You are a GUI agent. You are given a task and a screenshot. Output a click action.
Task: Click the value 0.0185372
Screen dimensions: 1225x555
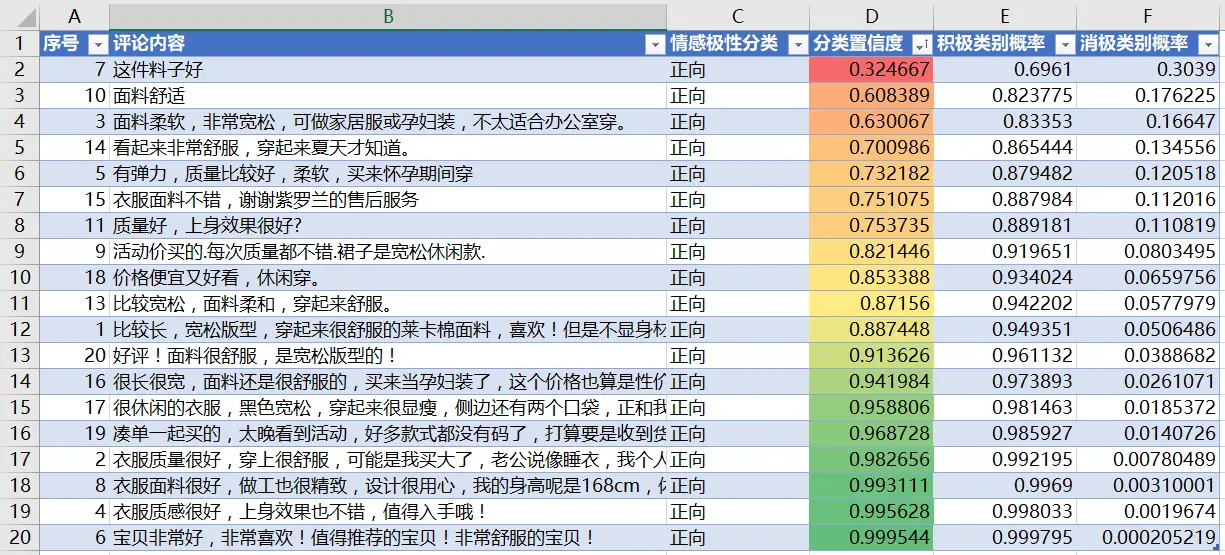[1148, 408]
